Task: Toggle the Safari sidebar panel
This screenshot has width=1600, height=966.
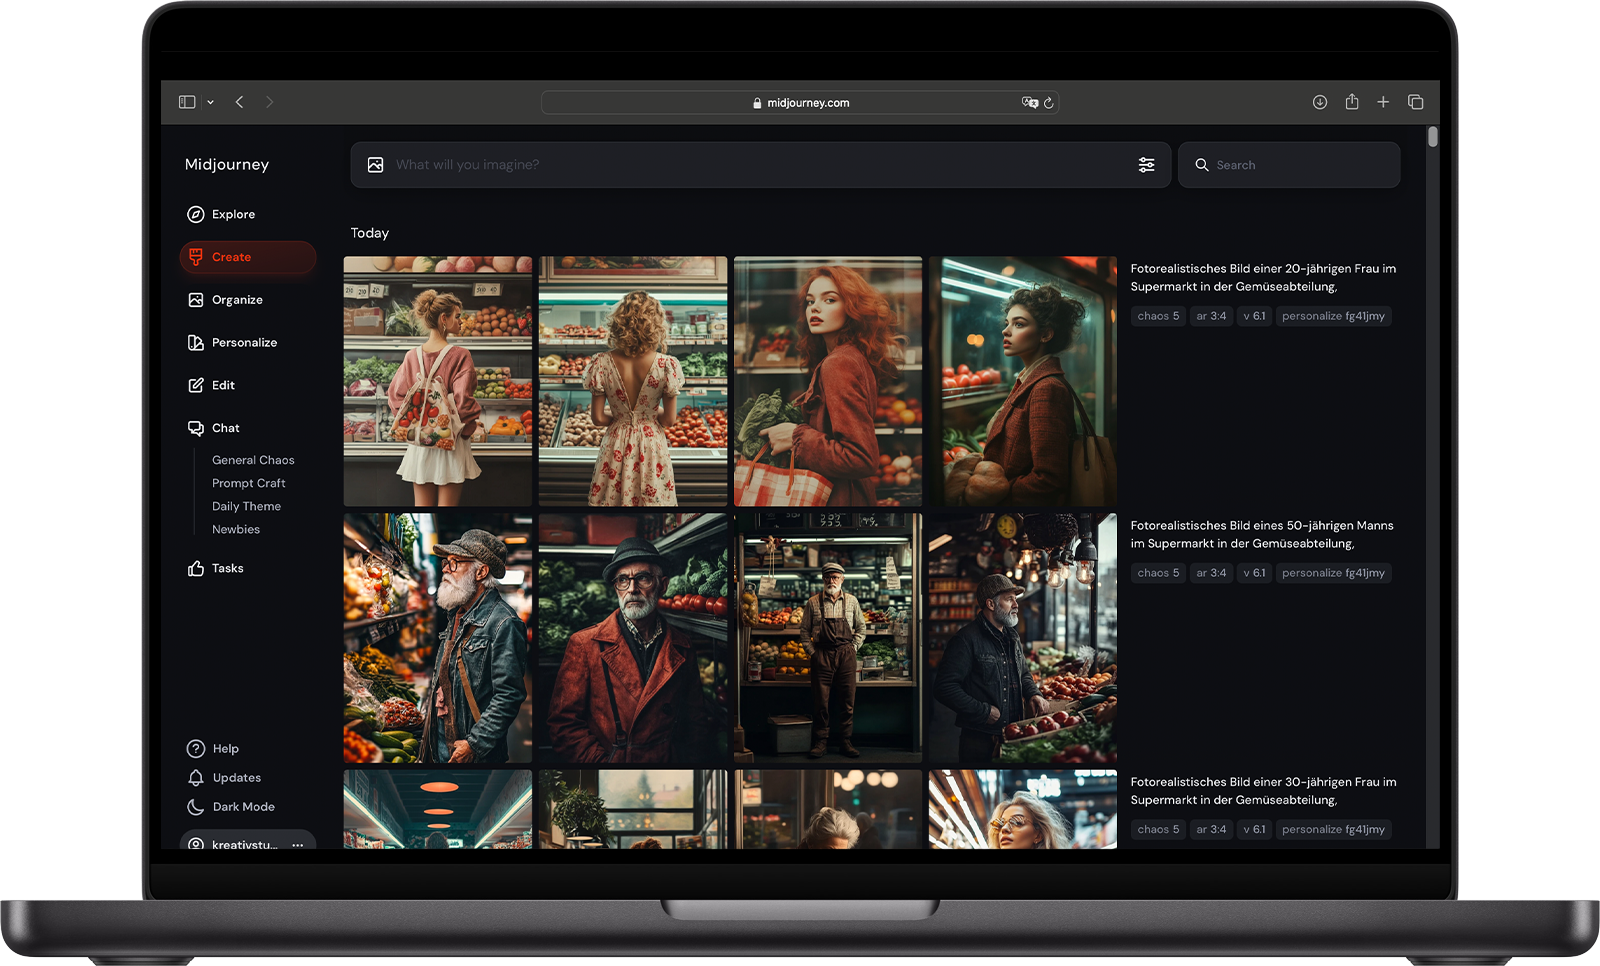Action: coord(187,102)
